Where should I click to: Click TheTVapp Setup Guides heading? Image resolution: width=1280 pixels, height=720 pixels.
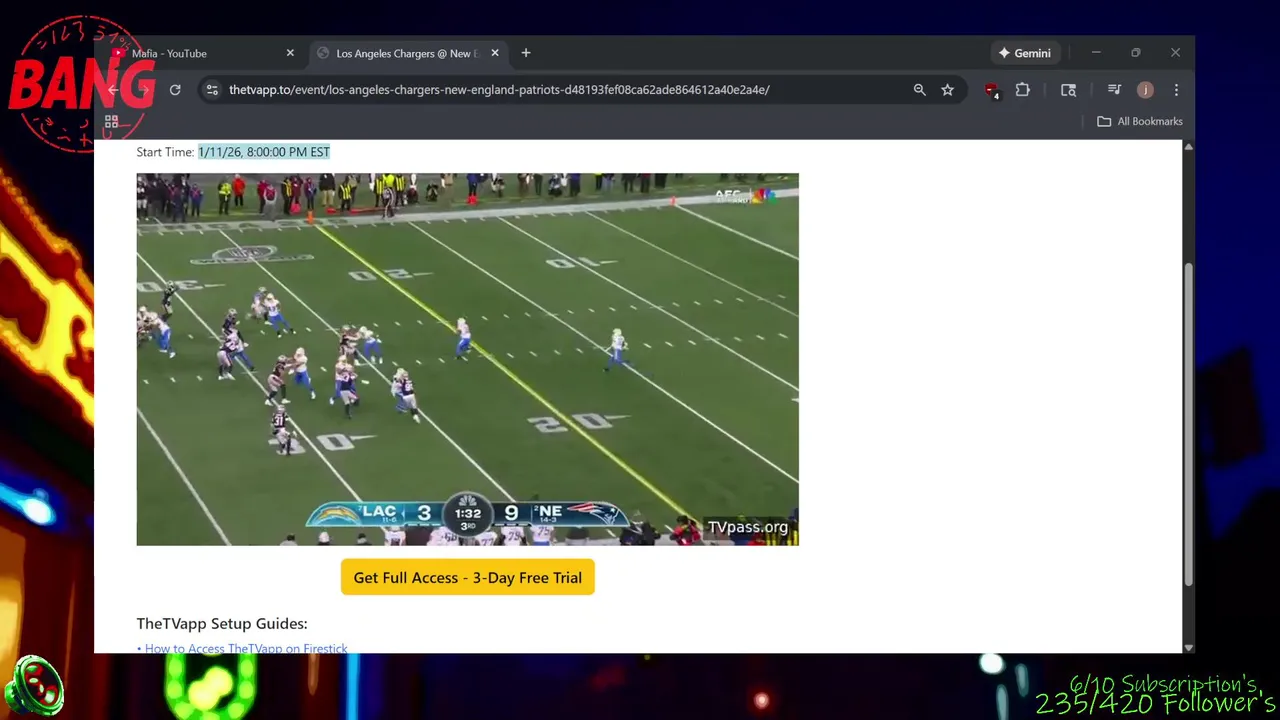pyautogui.click(x=222, y=623)
